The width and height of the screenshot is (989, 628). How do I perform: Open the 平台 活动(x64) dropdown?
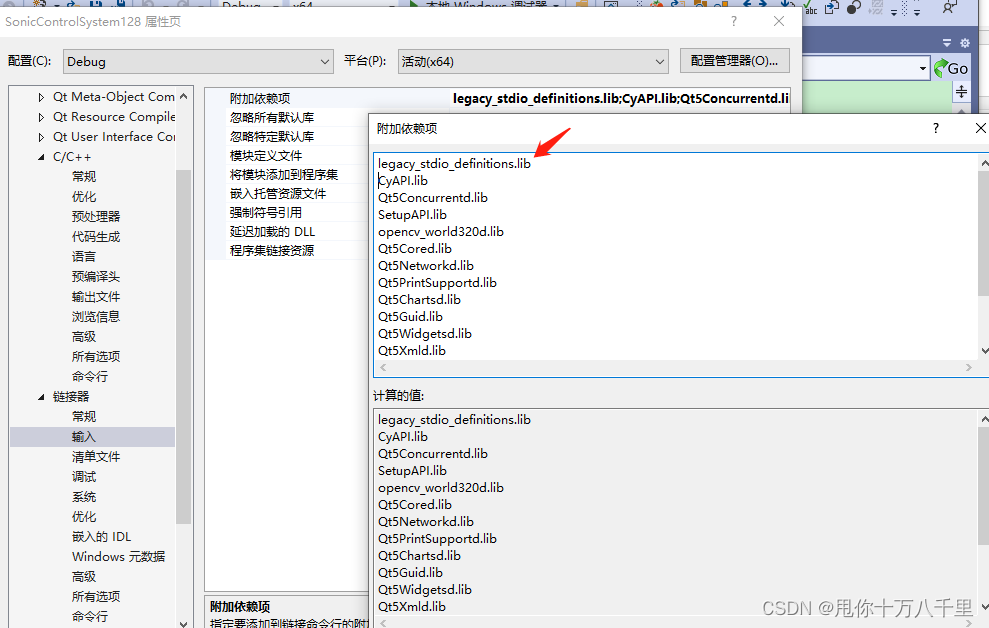533,62
